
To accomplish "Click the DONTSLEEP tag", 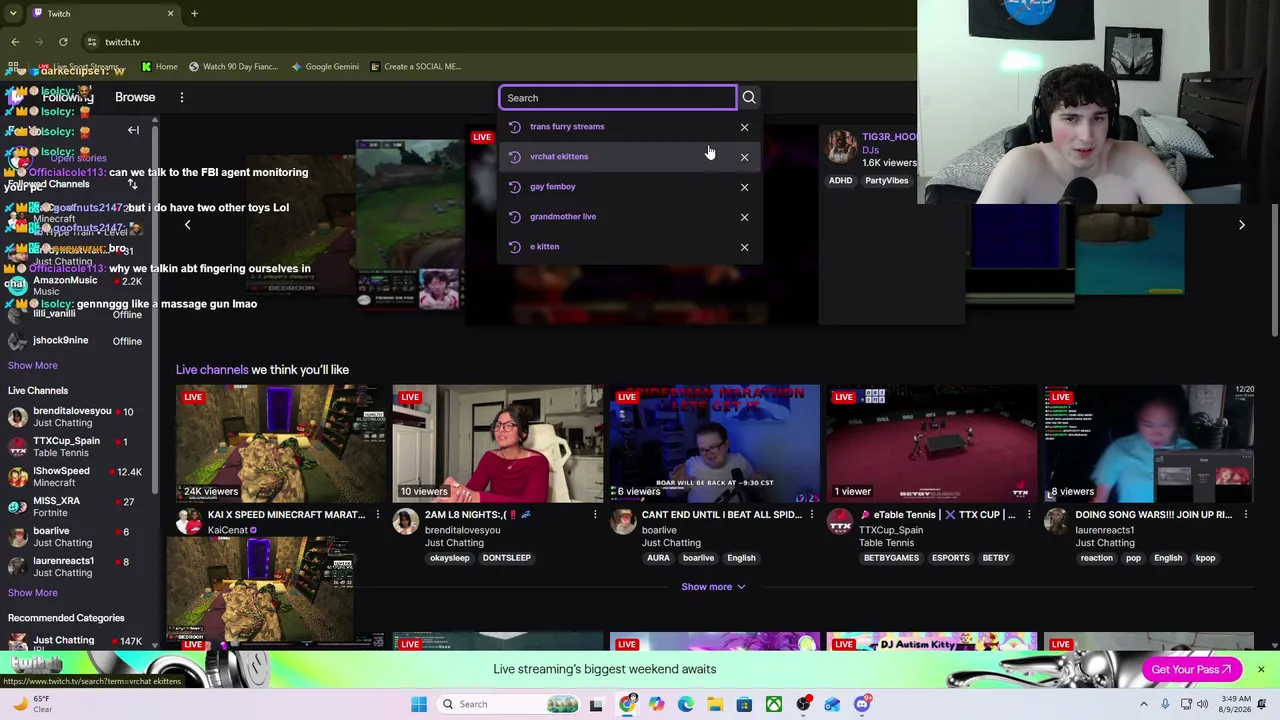I will [x=506, y=558].
